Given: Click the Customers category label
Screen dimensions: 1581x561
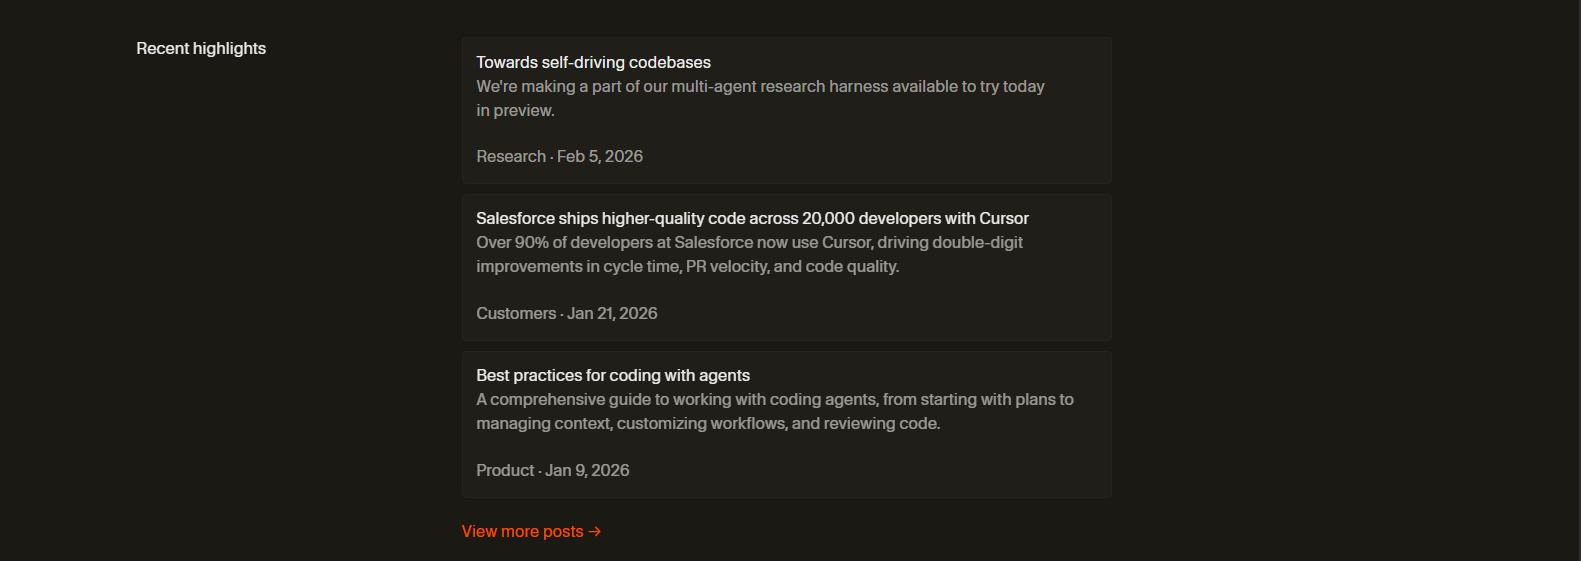Looking at the screenshot, I should tap(516, 313).
